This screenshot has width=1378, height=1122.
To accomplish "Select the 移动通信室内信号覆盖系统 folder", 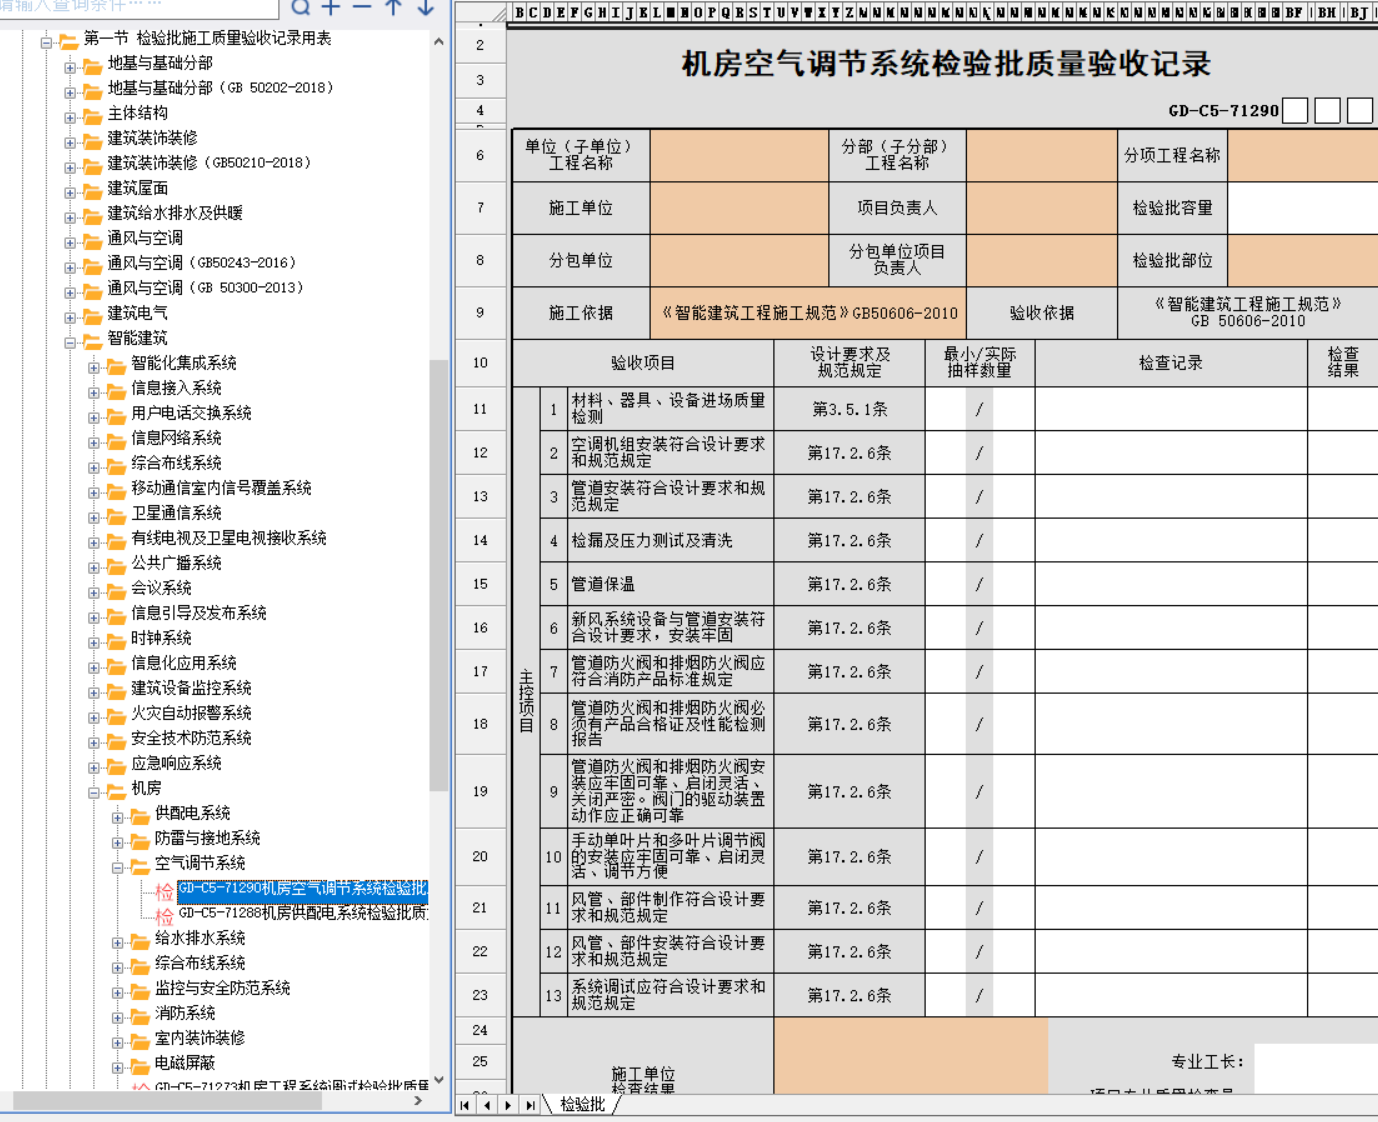I will (x=221, y=488).
